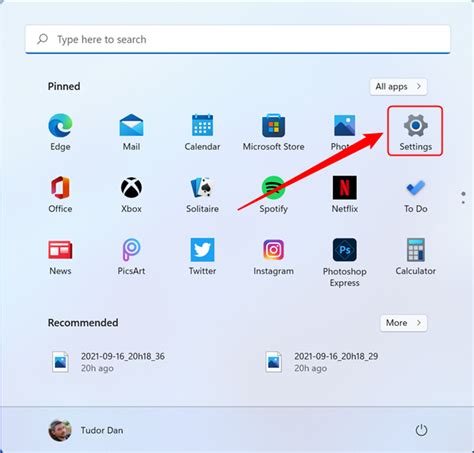Open Instagram
474x453 pixels.
click(x=273, y=257)
